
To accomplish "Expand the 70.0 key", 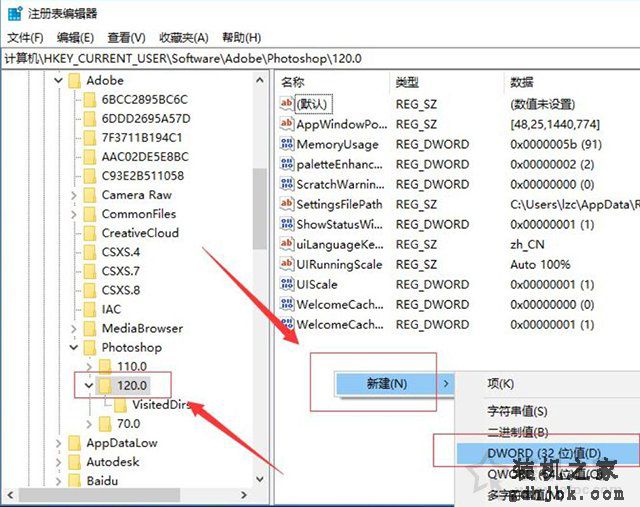I will coord(89,424).
